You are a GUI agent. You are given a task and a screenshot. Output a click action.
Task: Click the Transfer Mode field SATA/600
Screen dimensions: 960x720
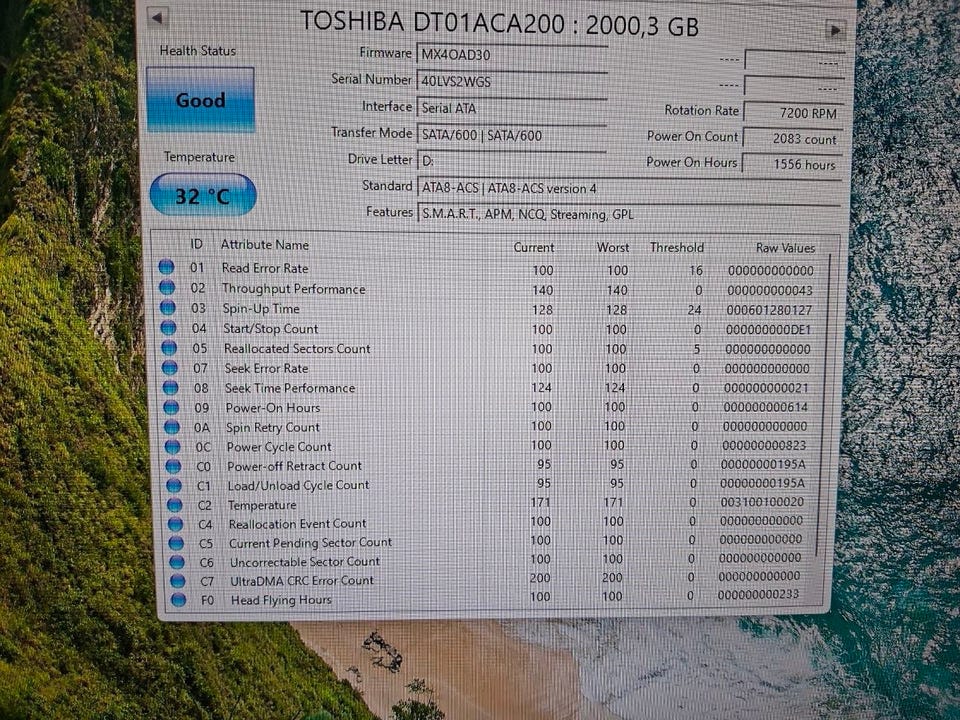[x=512, y=135]
